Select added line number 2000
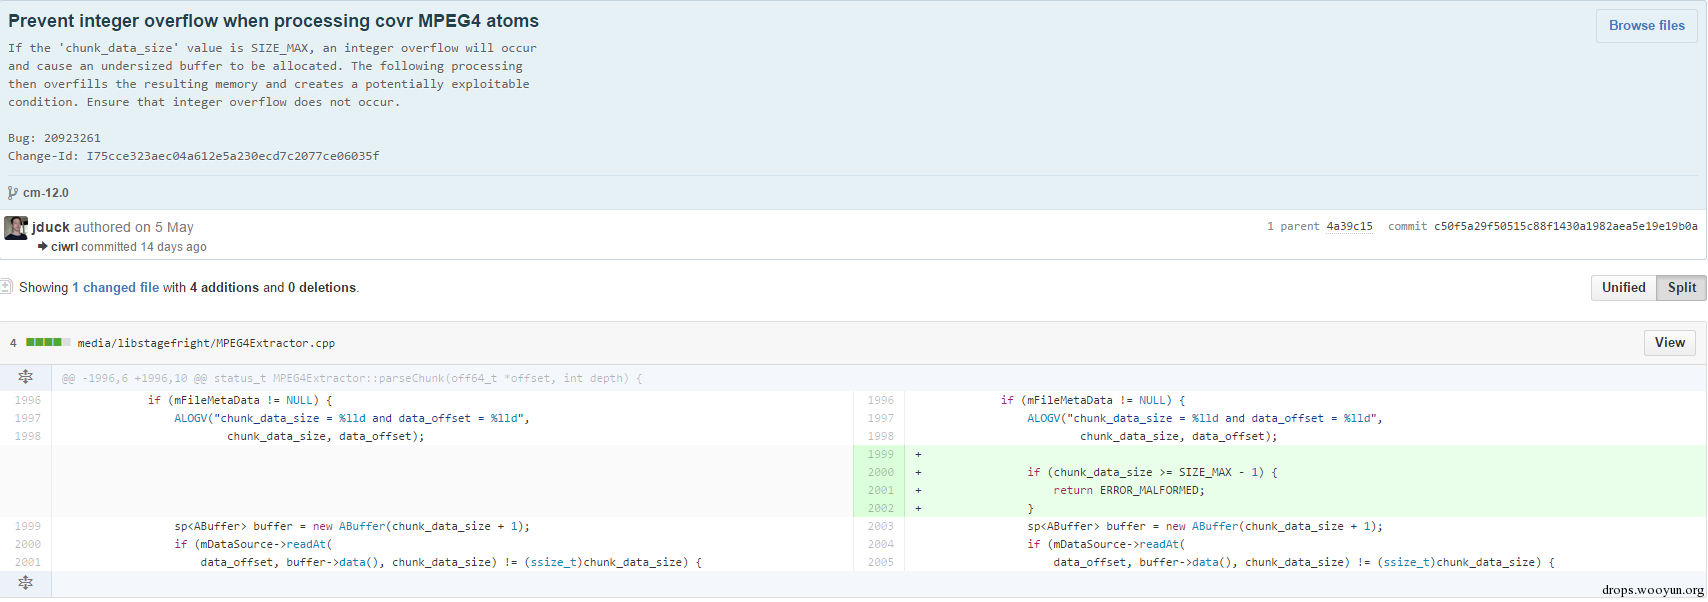 click(x=880, y=472)
